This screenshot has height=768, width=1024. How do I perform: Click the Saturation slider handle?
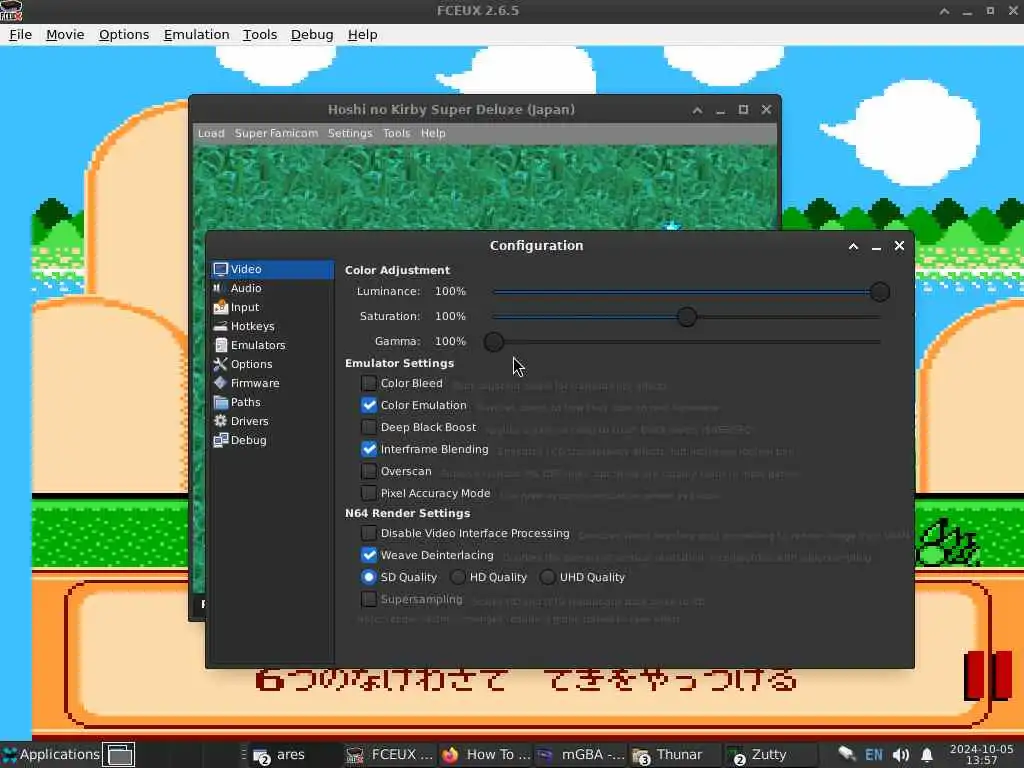(686, 317)
